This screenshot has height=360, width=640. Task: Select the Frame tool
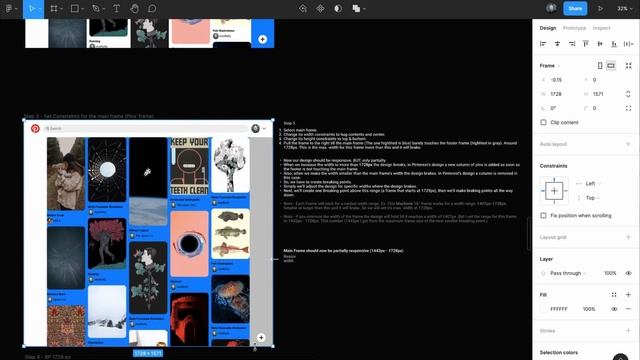tap(53, 9)
